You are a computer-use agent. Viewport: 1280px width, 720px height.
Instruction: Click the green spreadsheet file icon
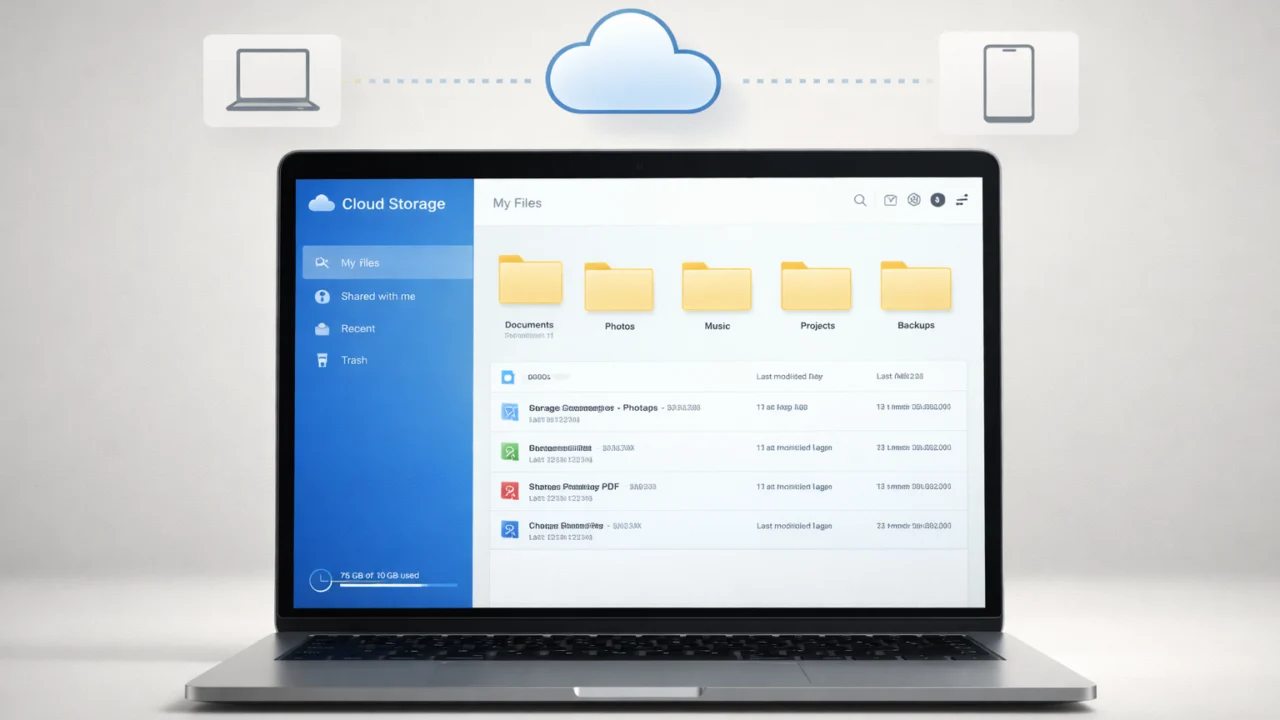[510, 451]
